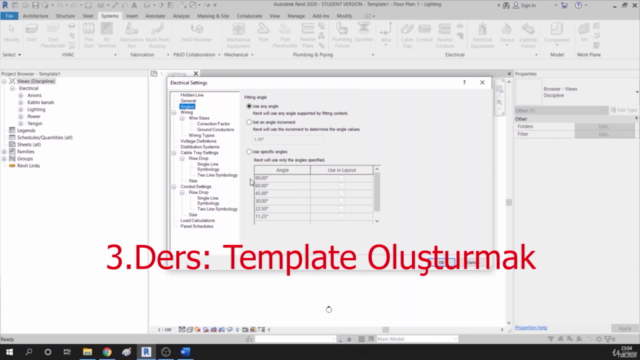
Task: Select 'Use specific angles' radio button
Action: [x=249, y=151]
